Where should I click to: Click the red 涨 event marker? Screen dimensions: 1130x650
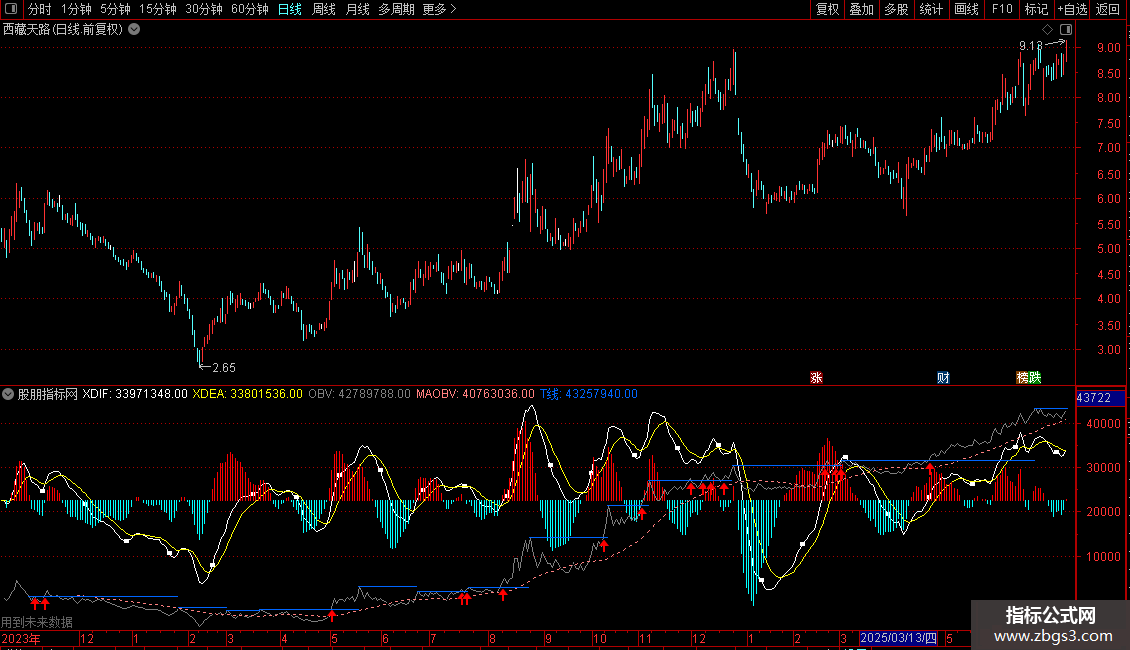click(816, 378)
